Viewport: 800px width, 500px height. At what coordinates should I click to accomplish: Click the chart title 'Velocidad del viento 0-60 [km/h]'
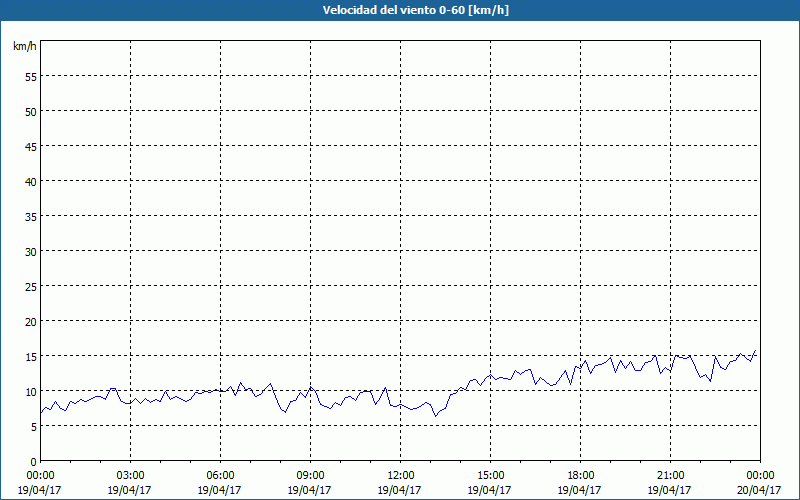(x=415, y=10)
